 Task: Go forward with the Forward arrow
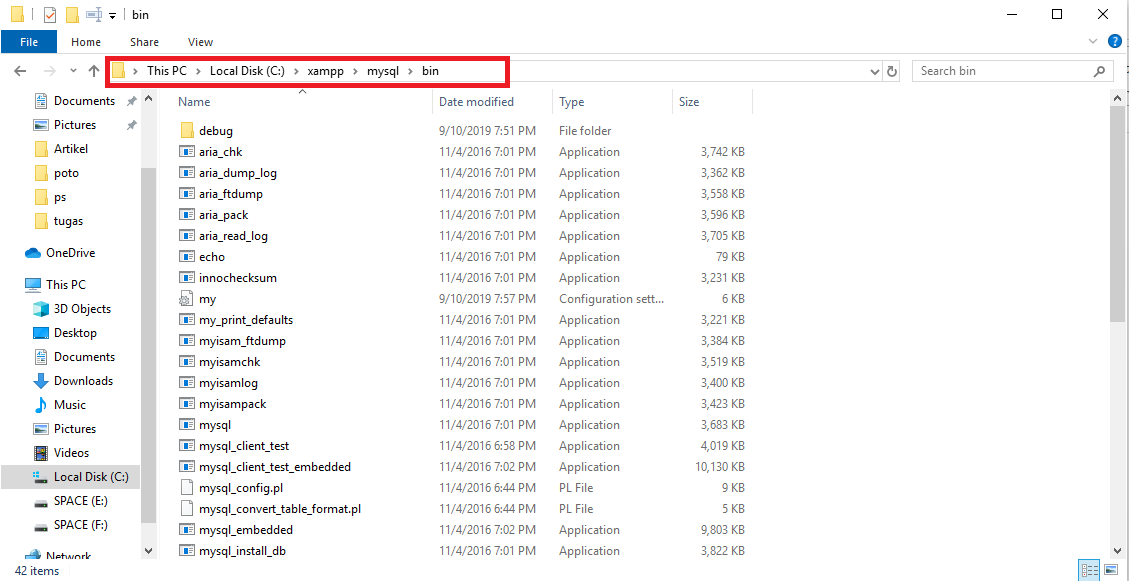coord(50,71)
